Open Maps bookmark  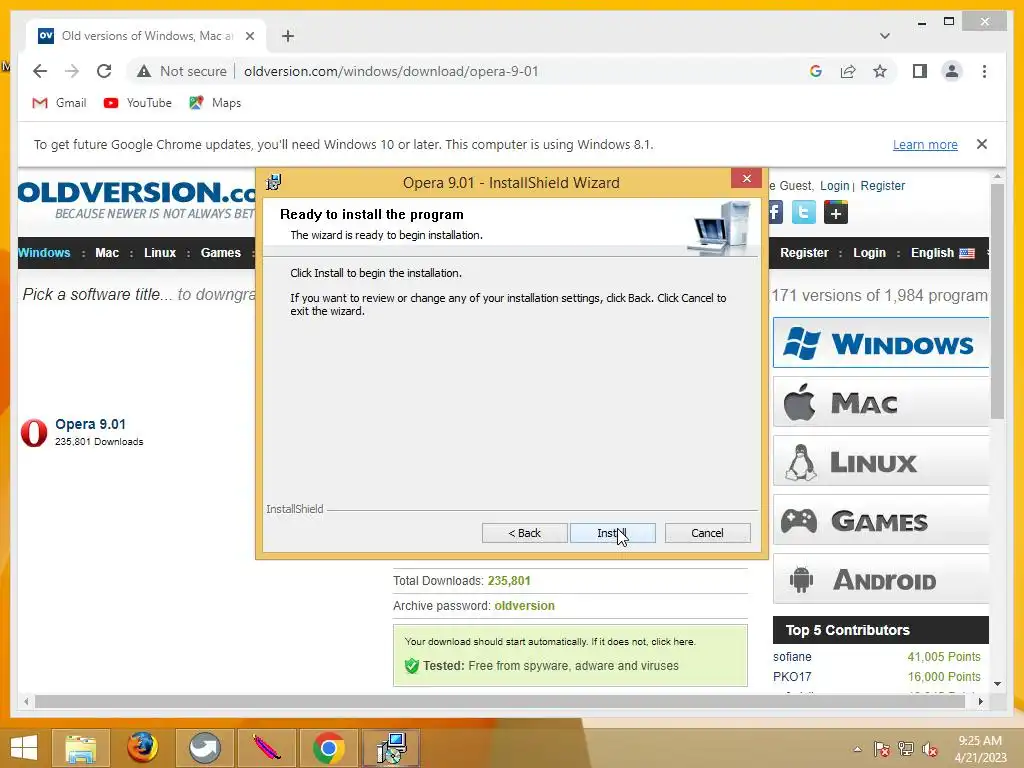click(x=215, y=103)
